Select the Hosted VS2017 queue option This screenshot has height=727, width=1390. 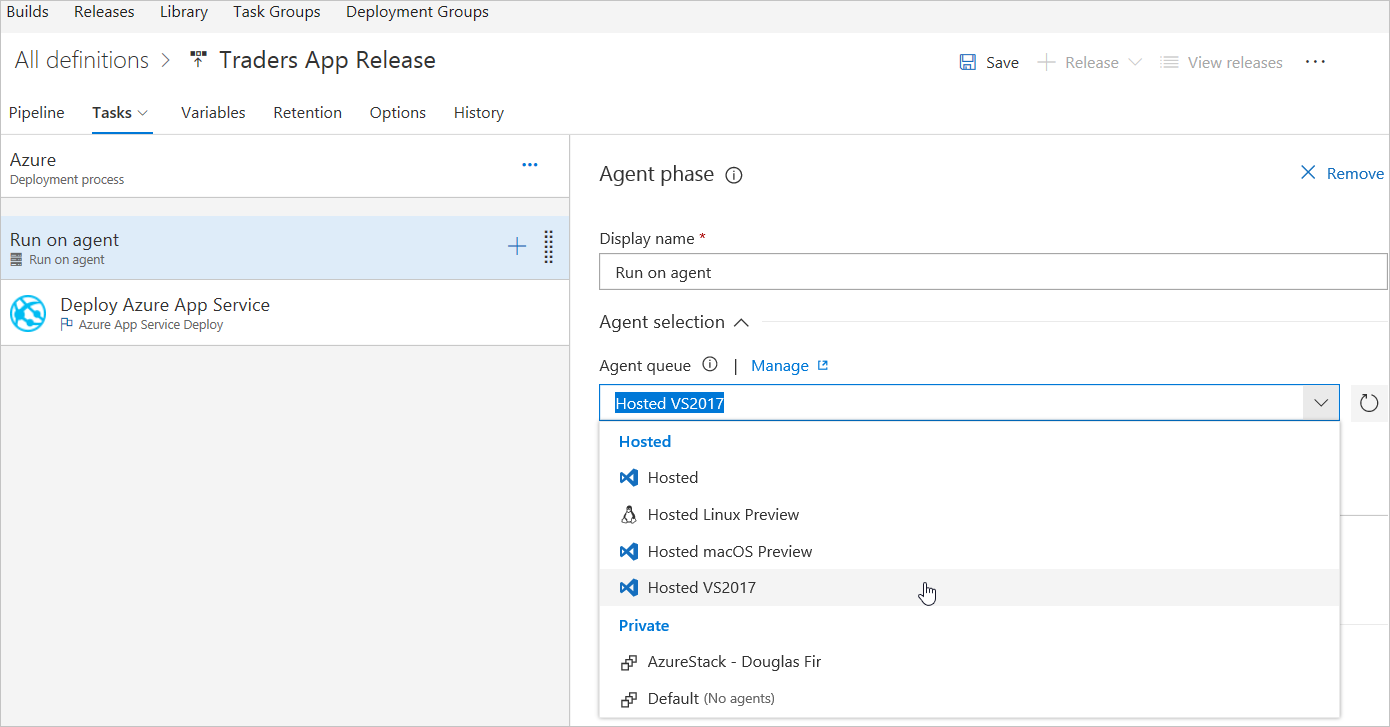tap(969, 587)
